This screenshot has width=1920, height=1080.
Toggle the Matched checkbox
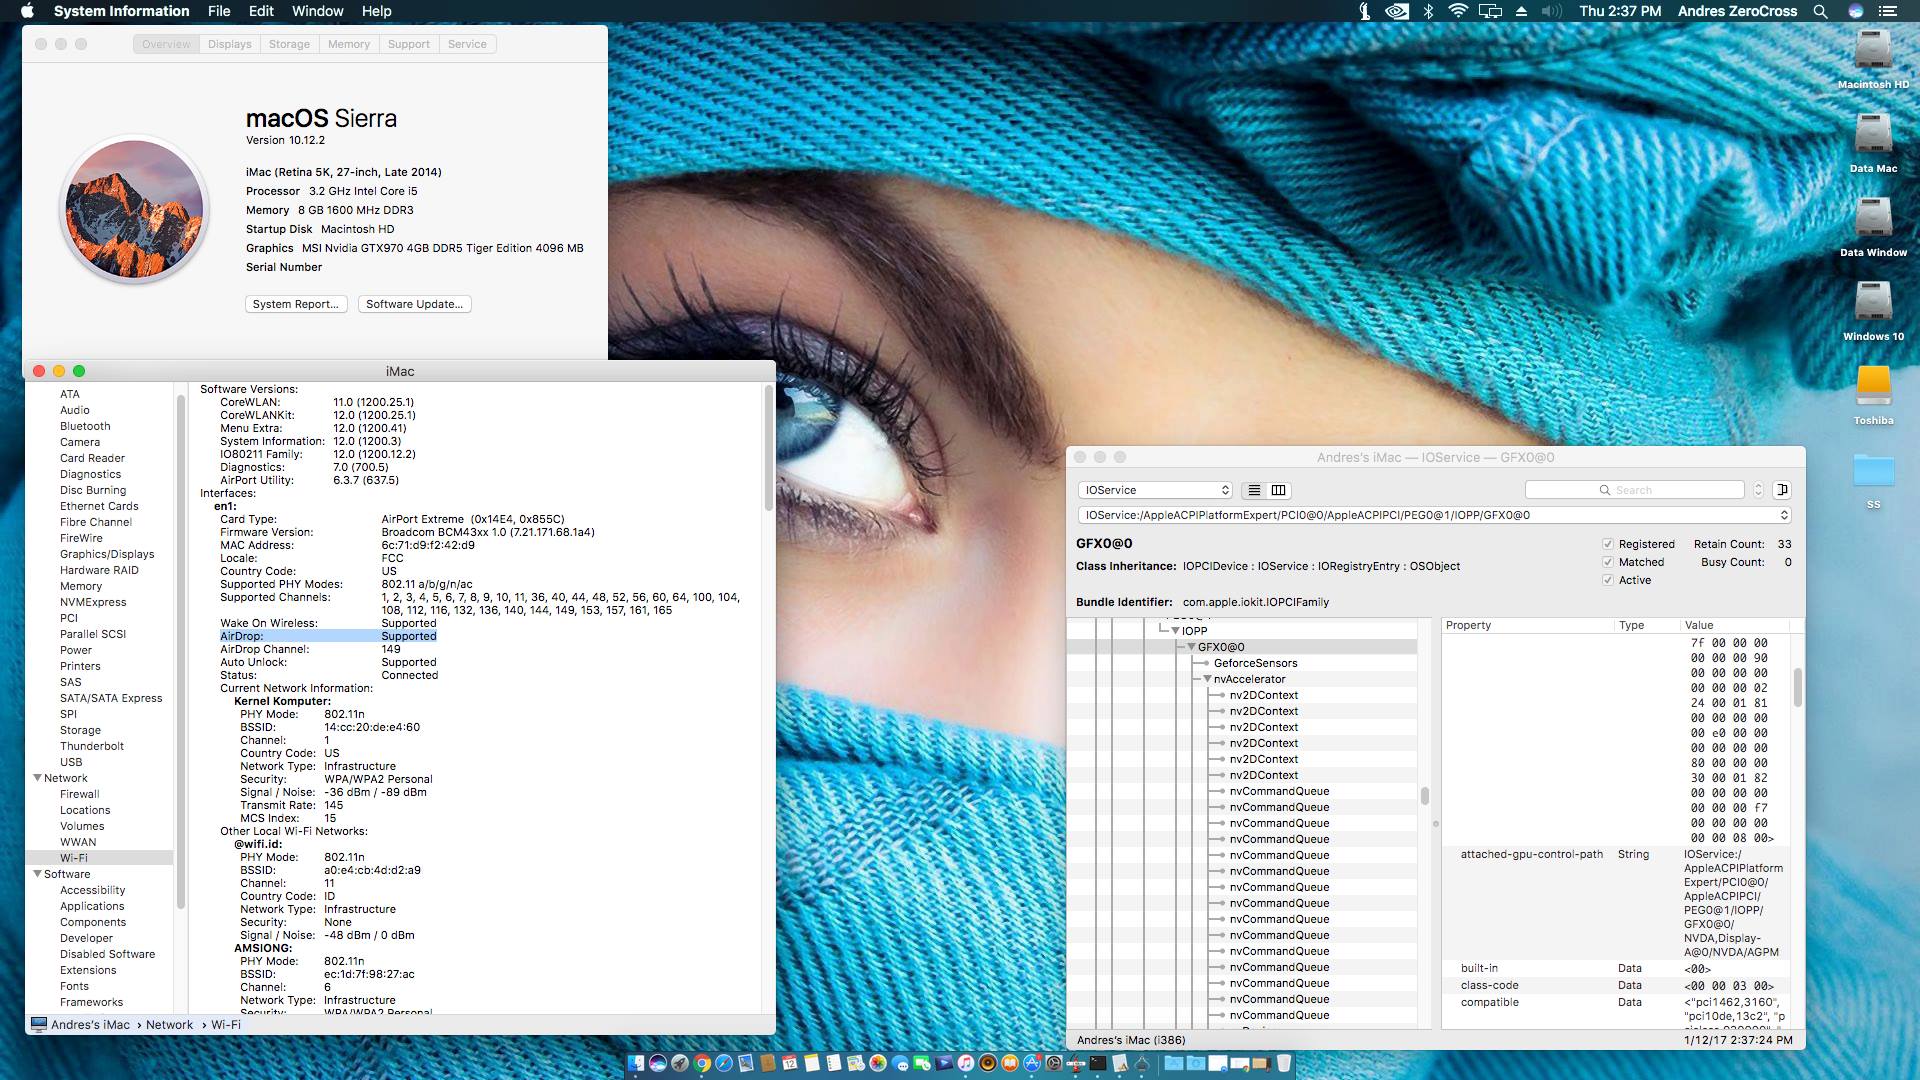pos(1608,562)
